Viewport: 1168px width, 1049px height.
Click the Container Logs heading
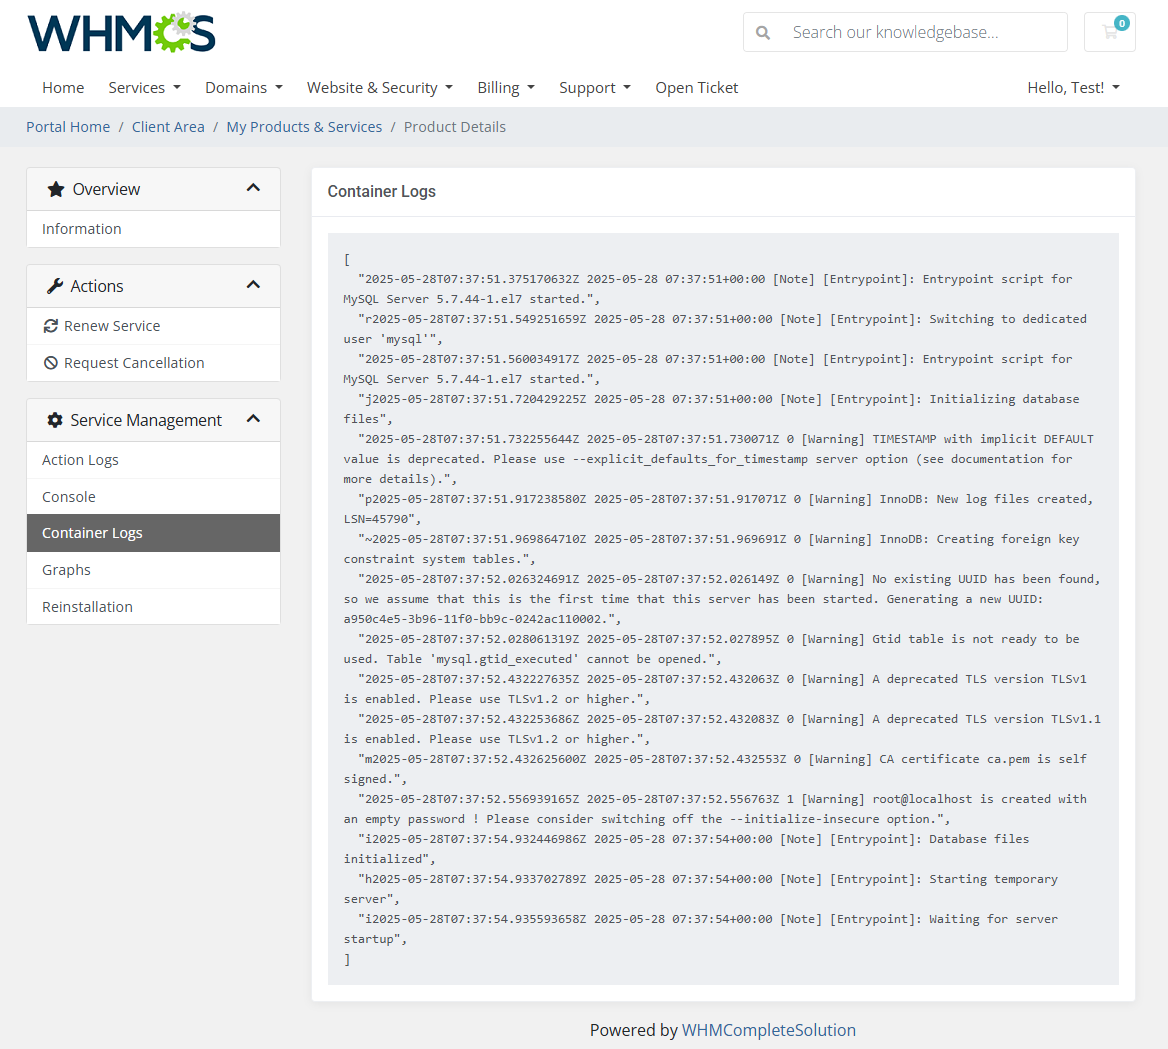[x=381, y=191]
